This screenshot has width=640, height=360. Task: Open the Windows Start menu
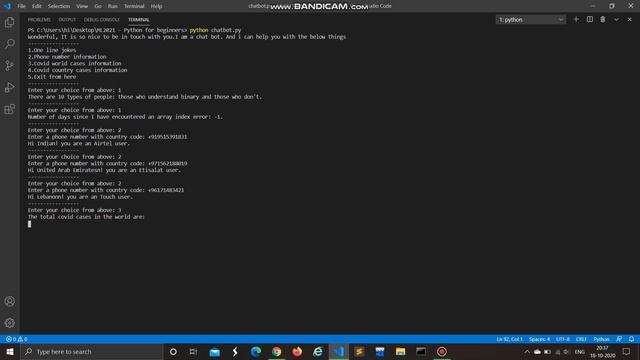[10, 351]
